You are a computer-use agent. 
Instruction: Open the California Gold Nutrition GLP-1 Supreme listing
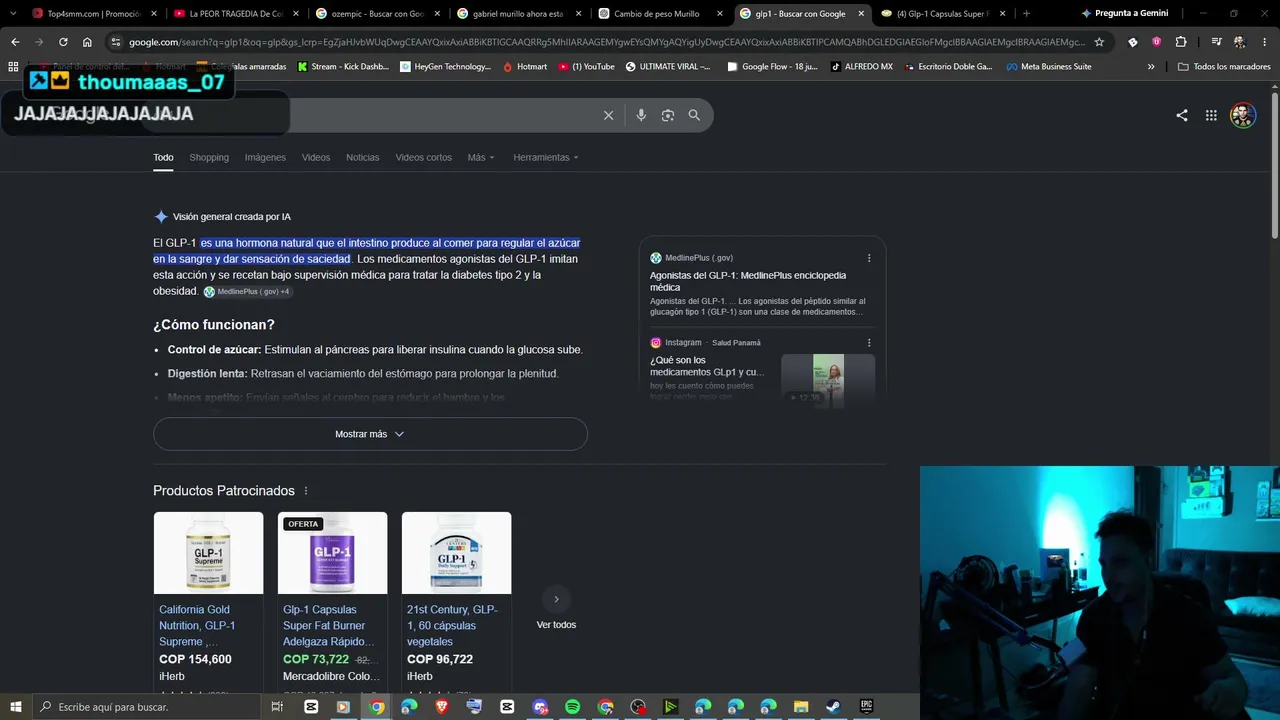point(197,626)
